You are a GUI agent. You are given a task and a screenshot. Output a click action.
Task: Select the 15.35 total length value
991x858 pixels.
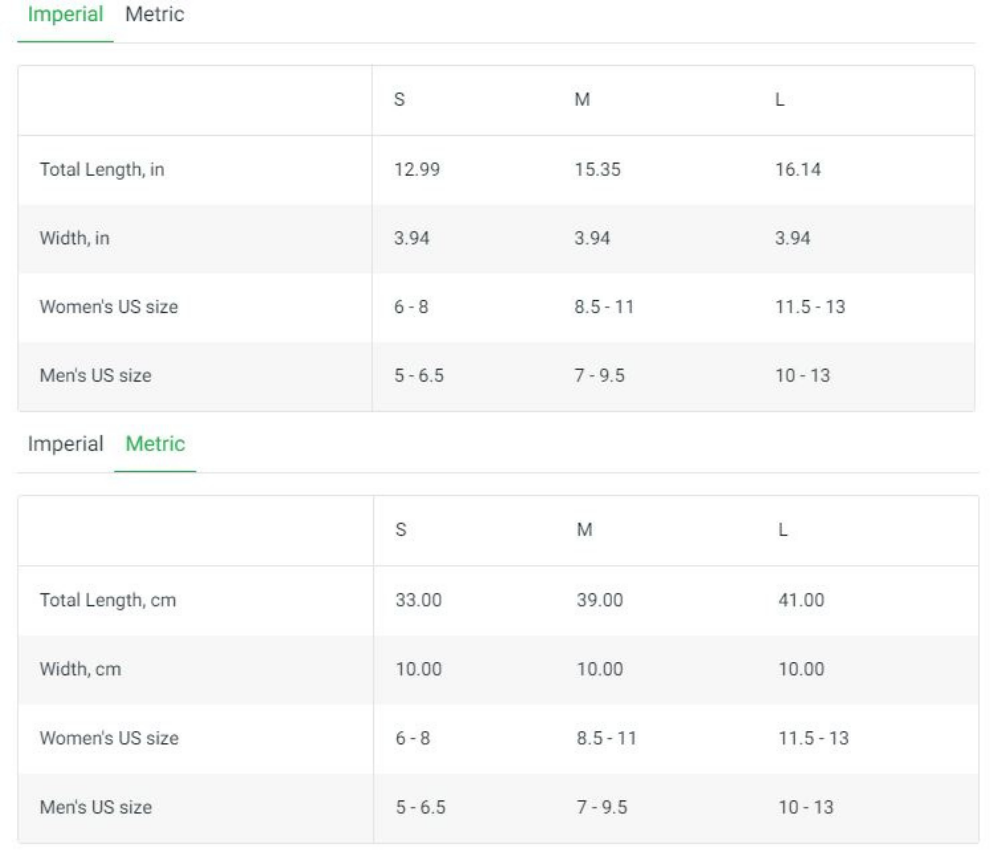(x=598, y=170)
